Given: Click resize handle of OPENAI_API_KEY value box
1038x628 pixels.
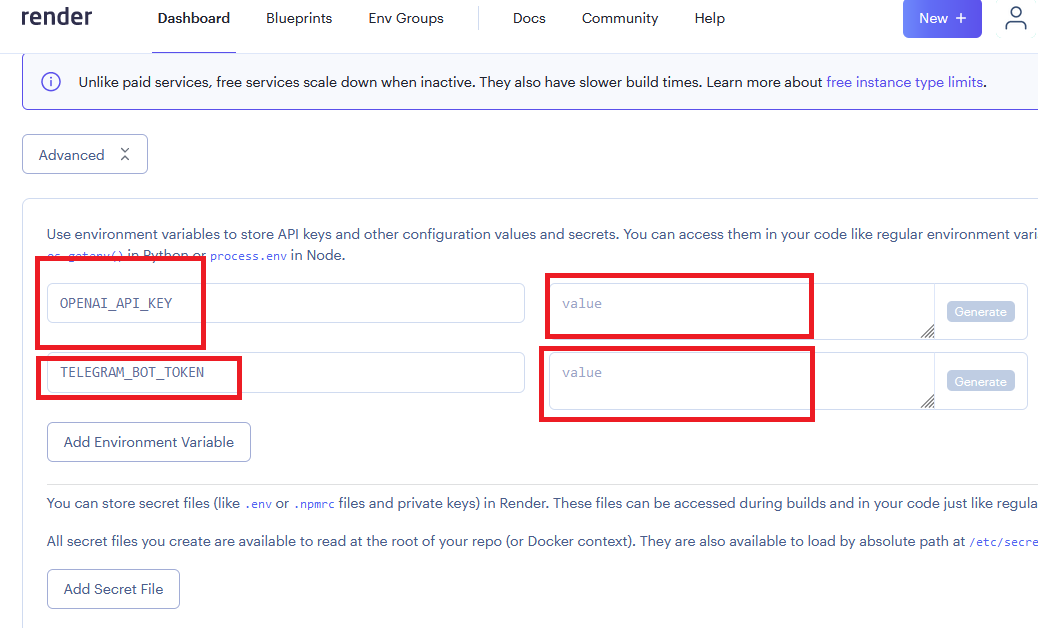Looking at the screenshot, I should click(x=927, y=332).
